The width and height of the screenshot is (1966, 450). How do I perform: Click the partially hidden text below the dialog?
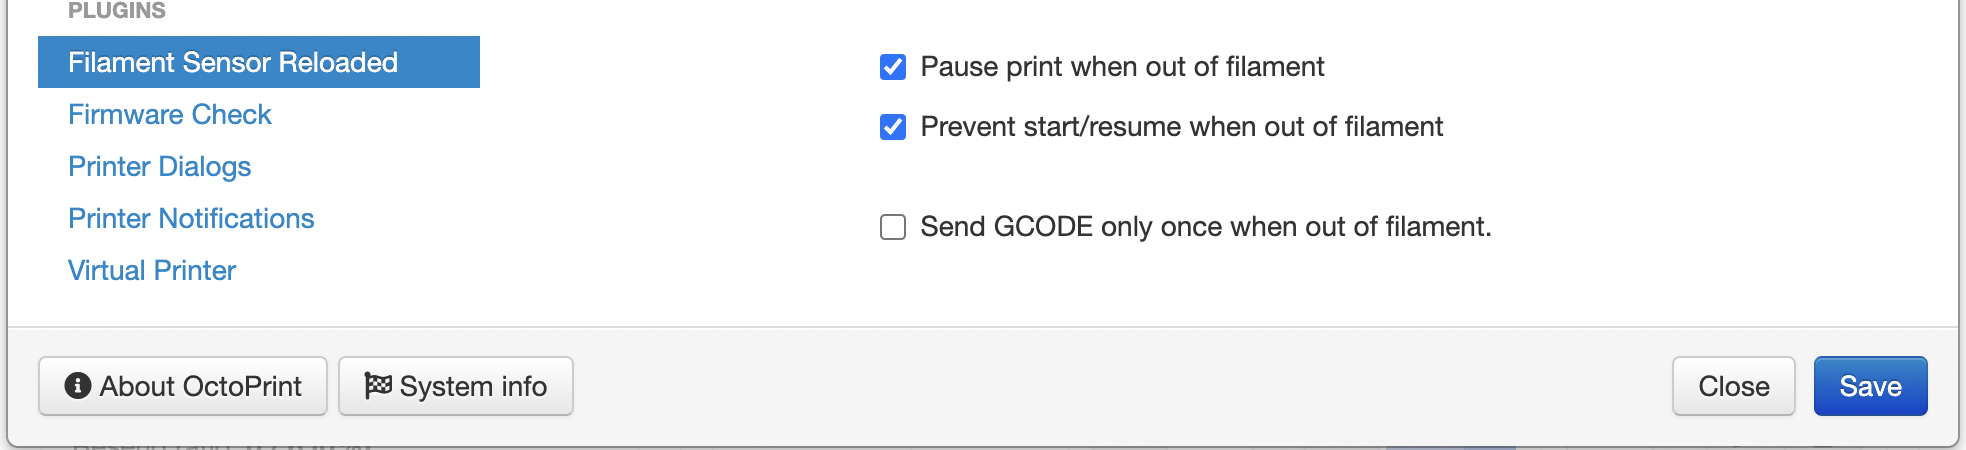[x=222, y=446]
